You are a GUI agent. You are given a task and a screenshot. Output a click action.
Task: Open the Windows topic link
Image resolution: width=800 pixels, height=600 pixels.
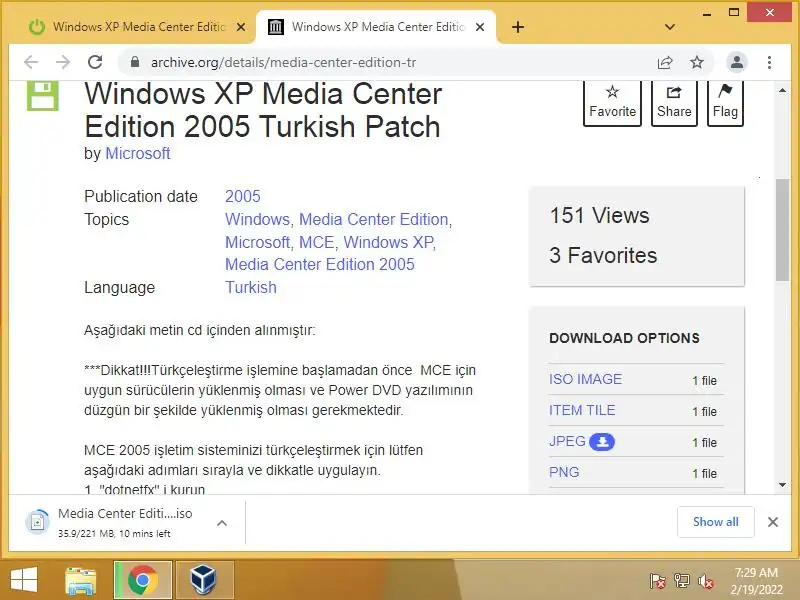[257, 219]
